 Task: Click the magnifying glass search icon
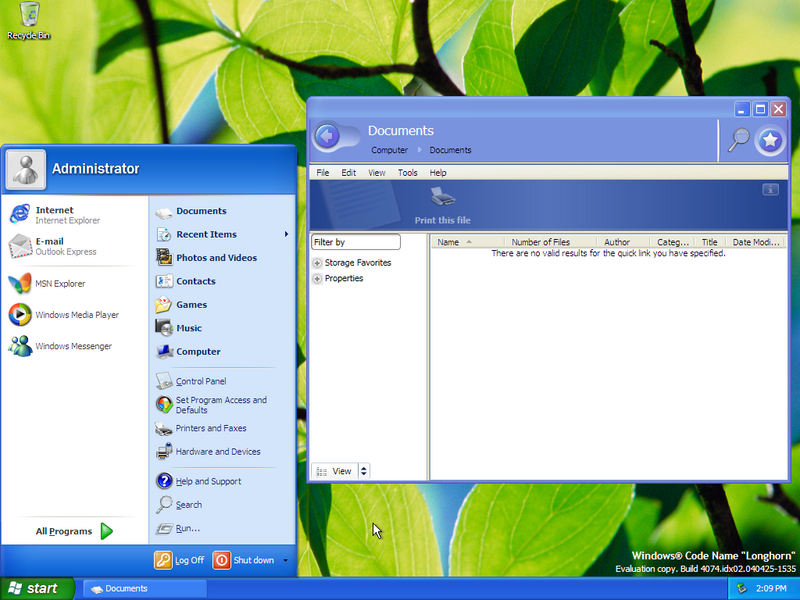(738, 140)
